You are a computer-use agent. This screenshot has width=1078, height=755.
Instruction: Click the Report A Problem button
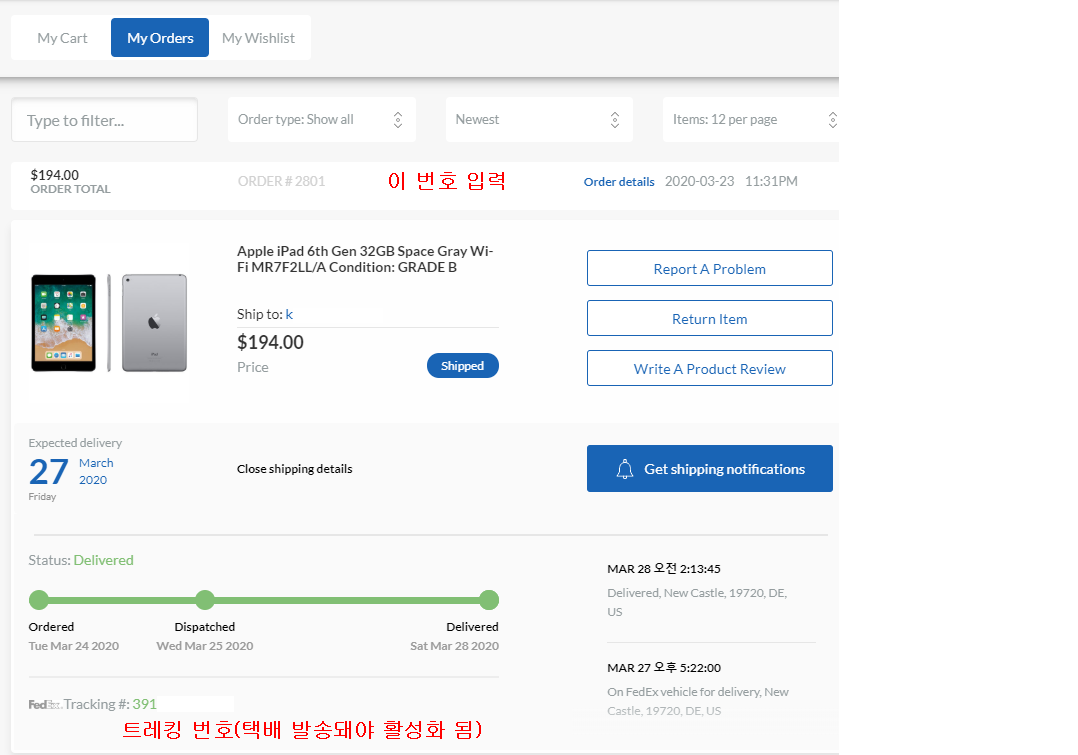(x=710, y=268)
